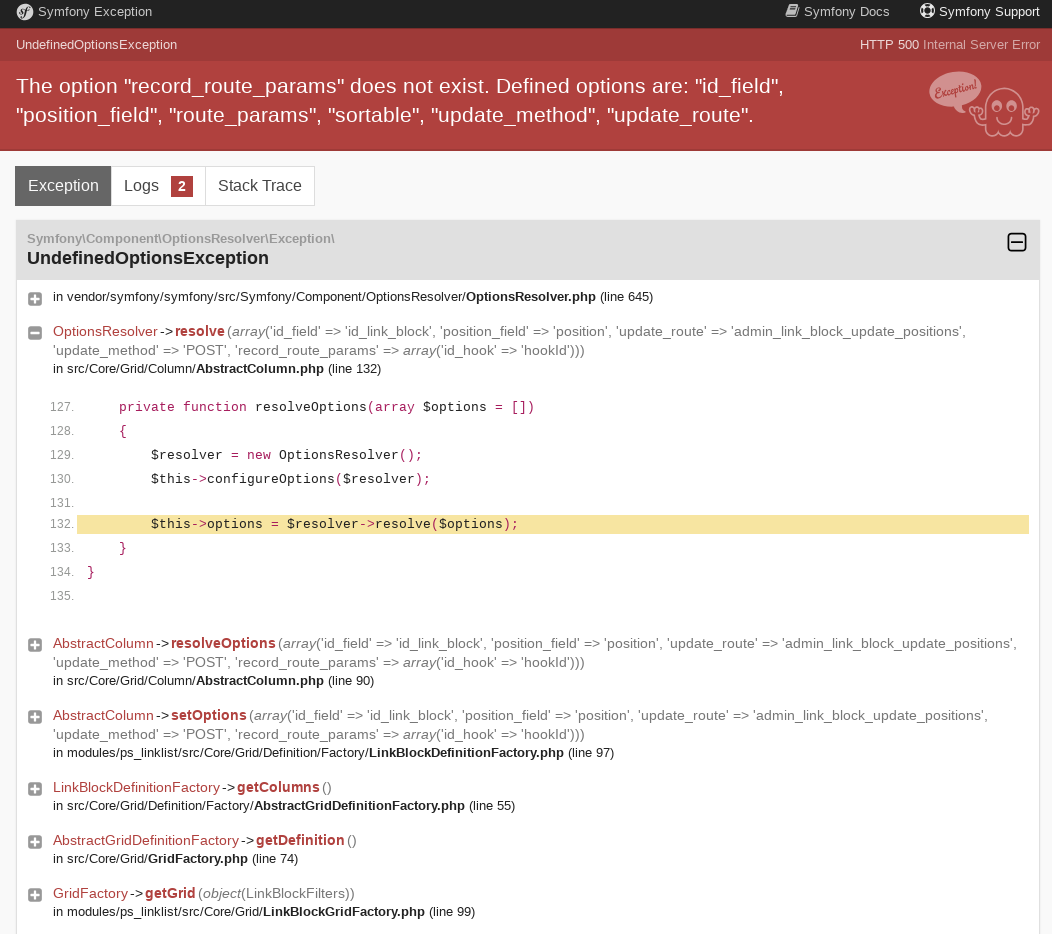Click the main error message about record_route_params
Screen dimensions: 1052x934
pos(400,101)
